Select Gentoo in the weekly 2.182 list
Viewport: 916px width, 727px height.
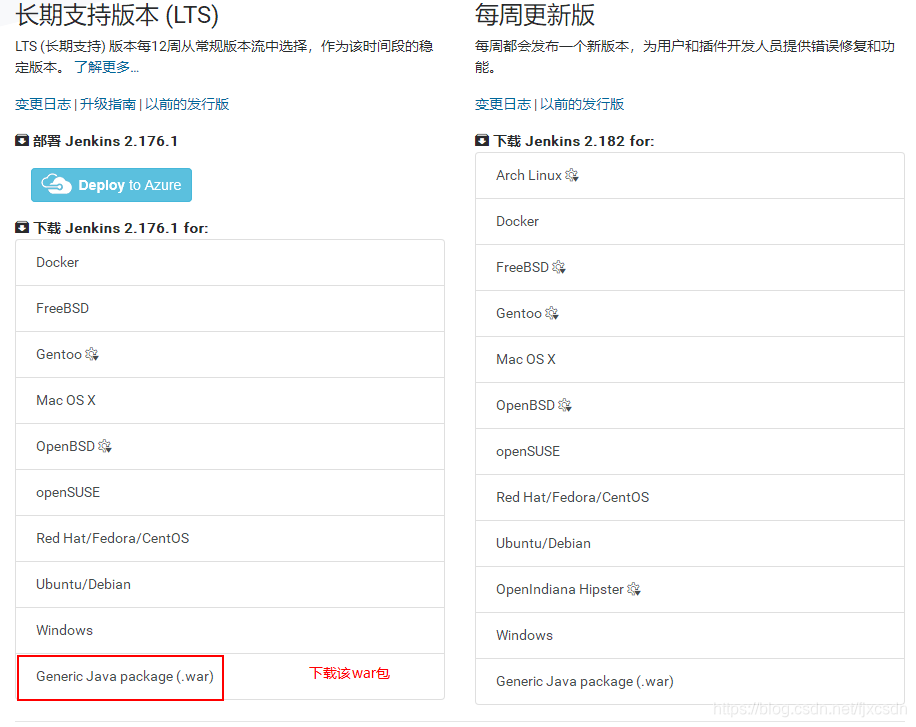(x=690, y=314)
